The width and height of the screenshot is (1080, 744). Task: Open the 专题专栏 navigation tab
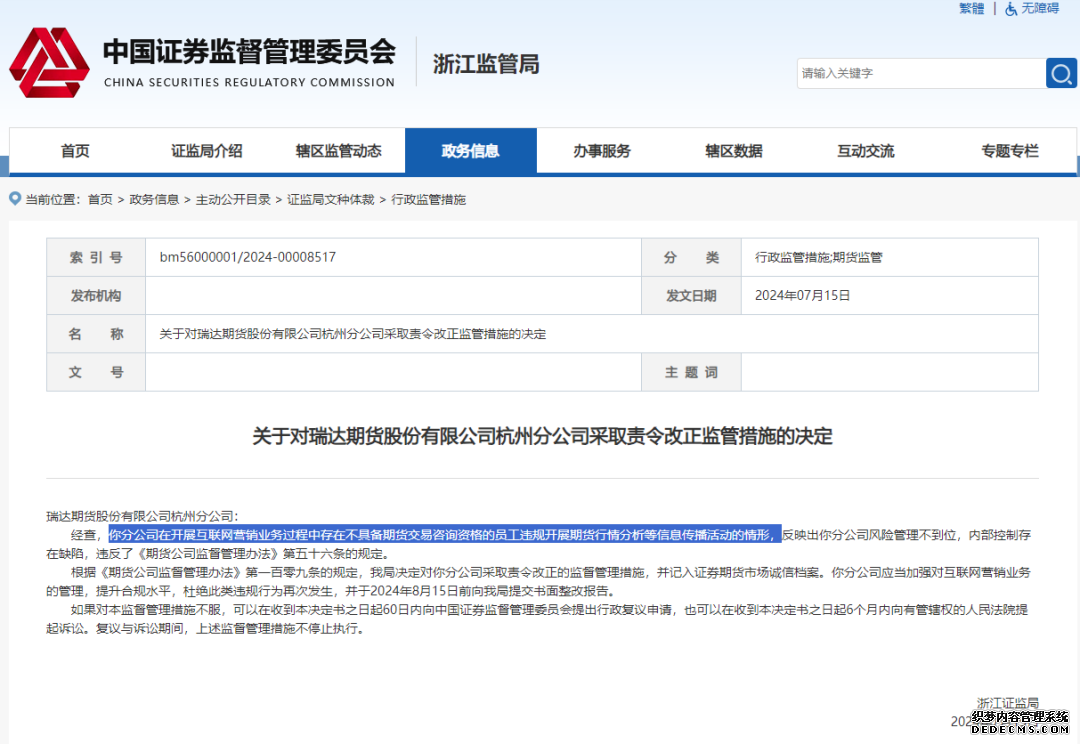coord(1010,151)
